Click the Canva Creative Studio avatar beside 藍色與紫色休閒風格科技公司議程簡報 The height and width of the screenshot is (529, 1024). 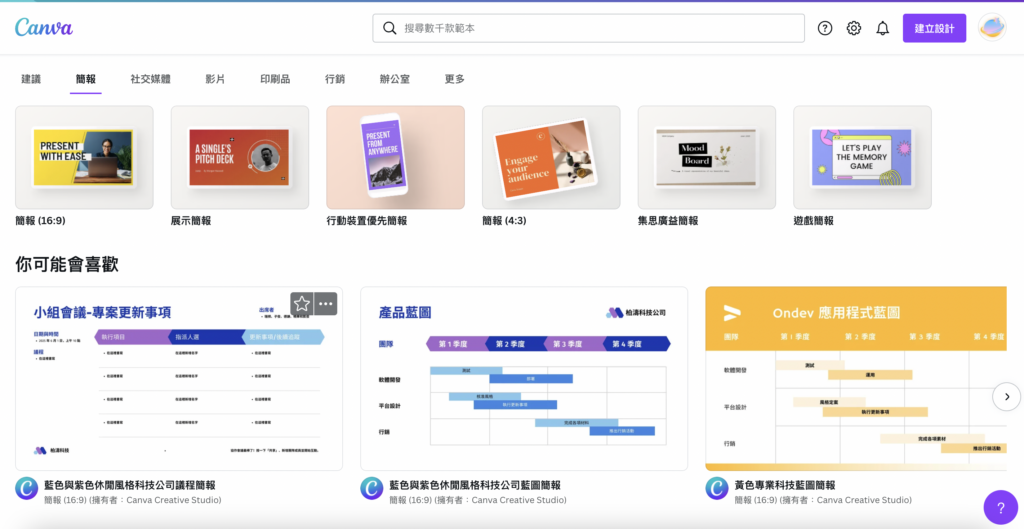27,489
